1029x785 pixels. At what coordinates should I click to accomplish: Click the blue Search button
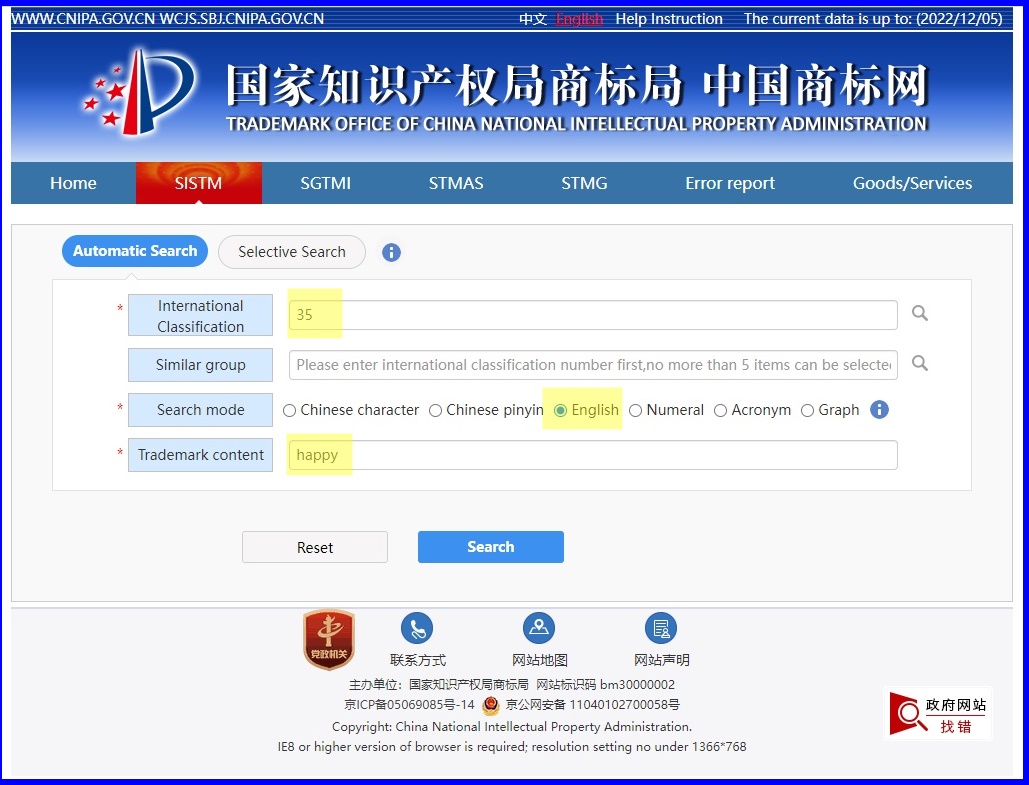click(x=491, y=547)
